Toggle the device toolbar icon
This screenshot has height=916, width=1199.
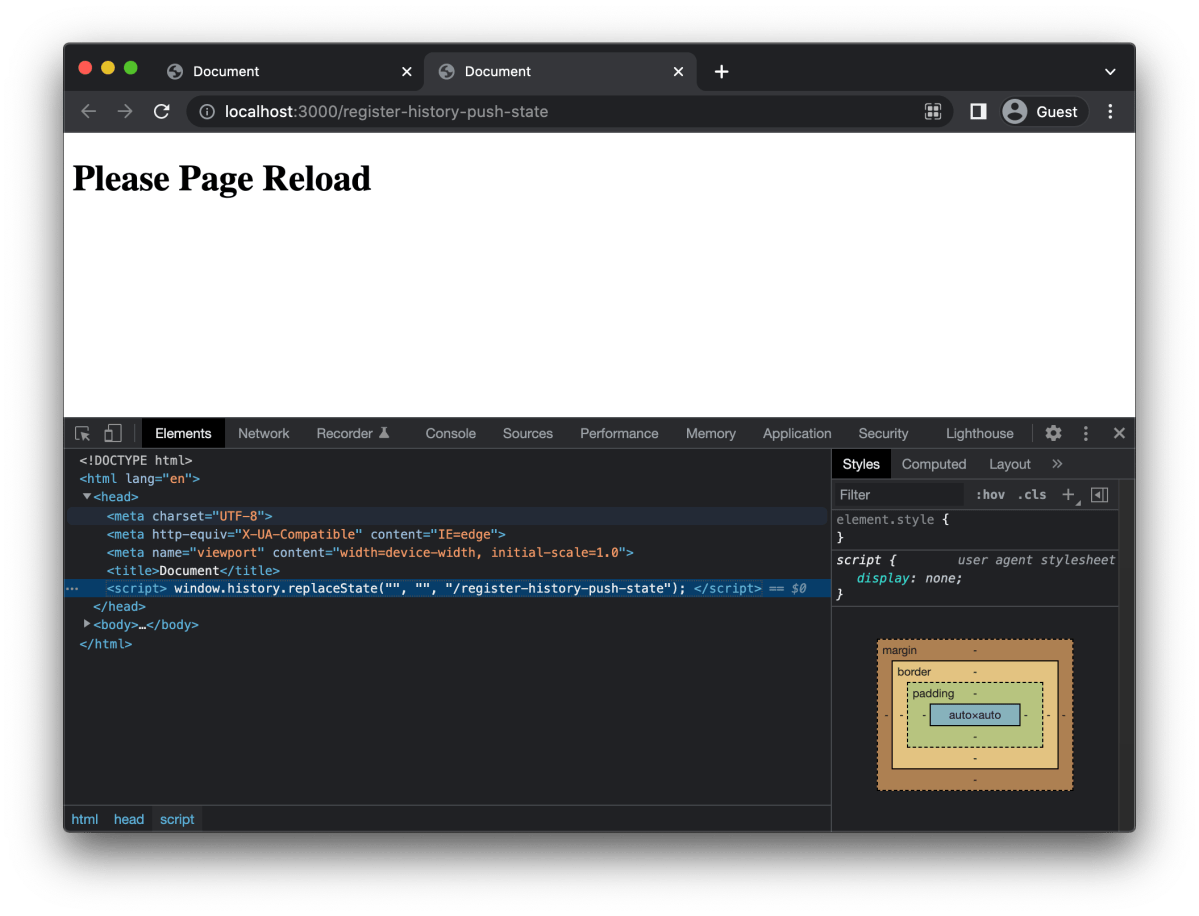point(112,434)
